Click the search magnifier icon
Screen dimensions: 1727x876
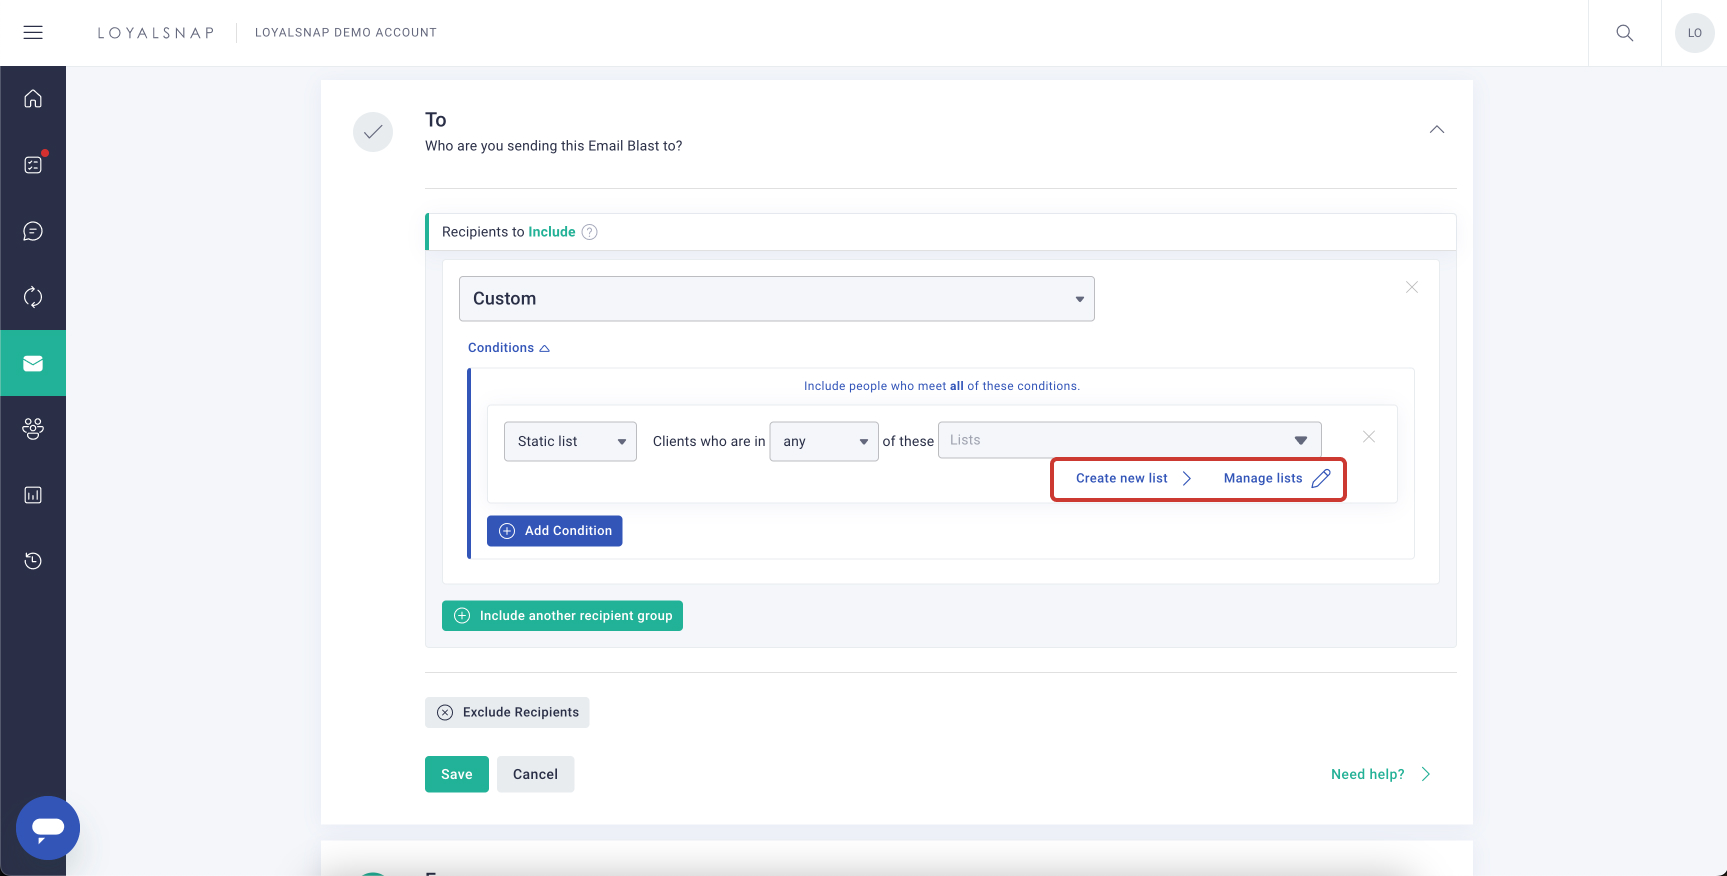[1625, 33]
